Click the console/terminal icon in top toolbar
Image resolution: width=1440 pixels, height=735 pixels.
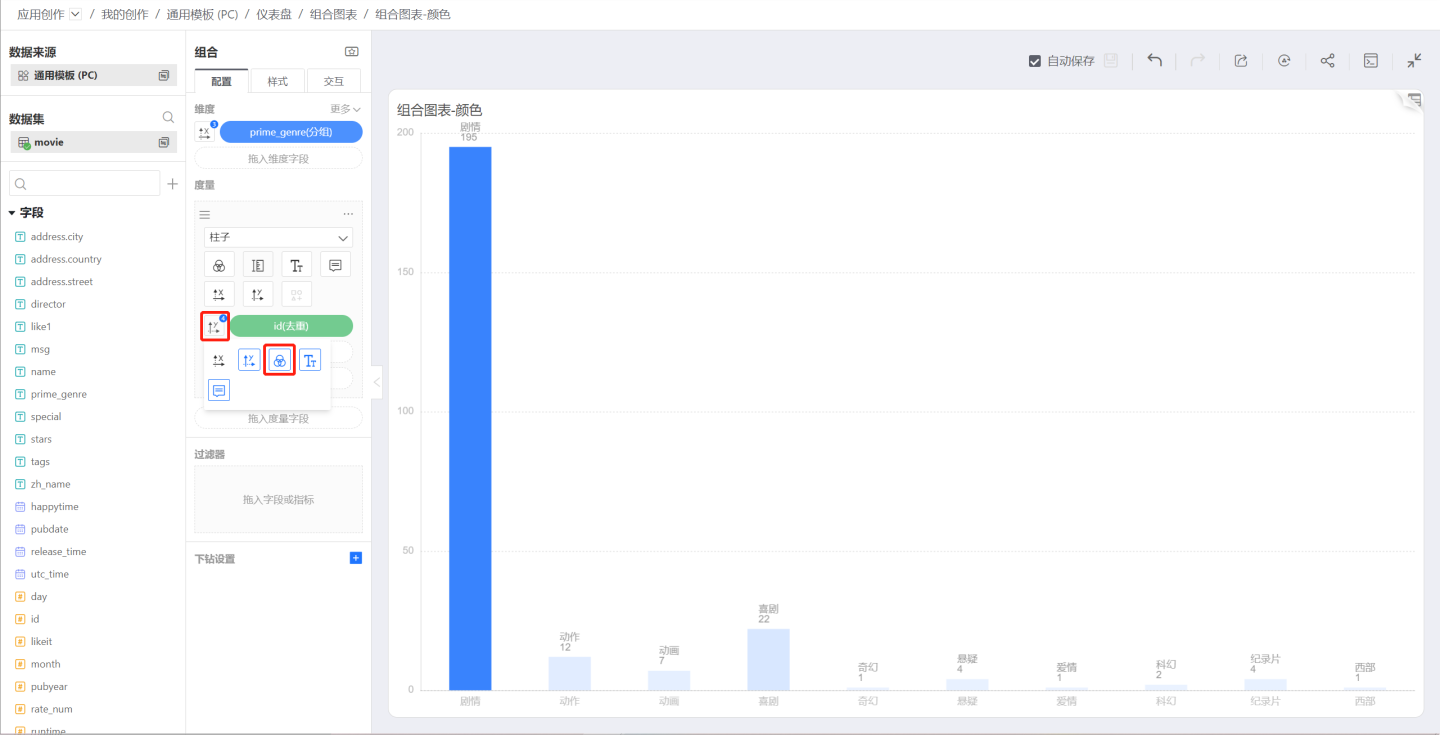pos(1371,60)
